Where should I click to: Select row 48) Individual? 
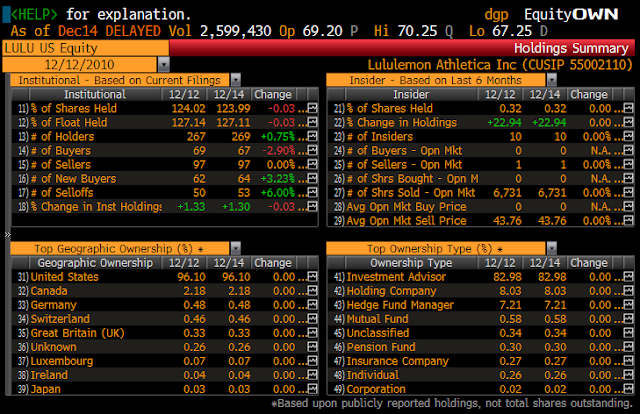tap(480, 375)
